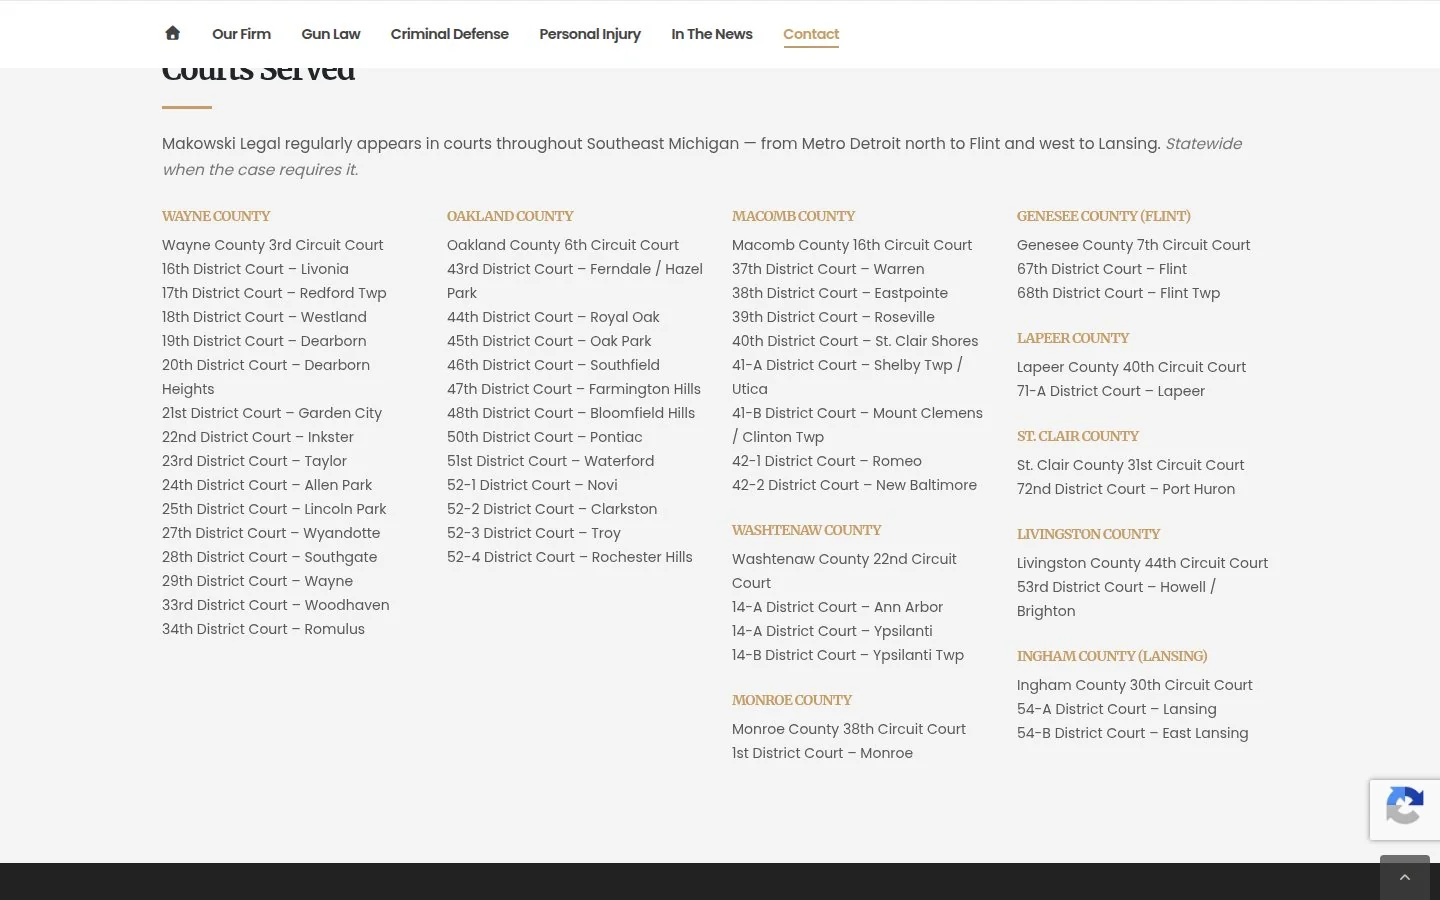Select 54-B District Court – East Lansing
1440x900 pixels.
point(1133,733)
